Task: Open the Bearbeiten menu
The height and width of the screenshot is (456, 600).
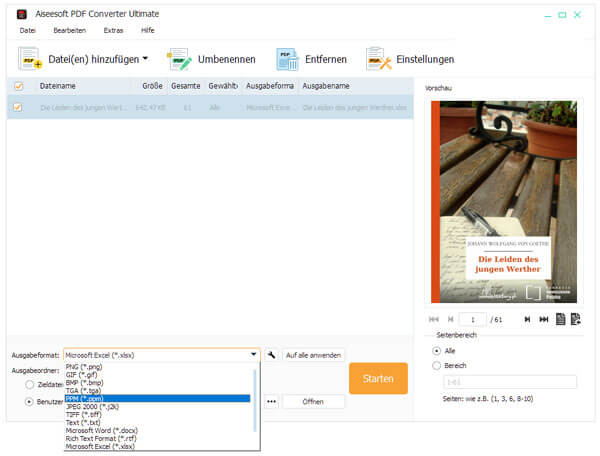Action: coord(70,31)
